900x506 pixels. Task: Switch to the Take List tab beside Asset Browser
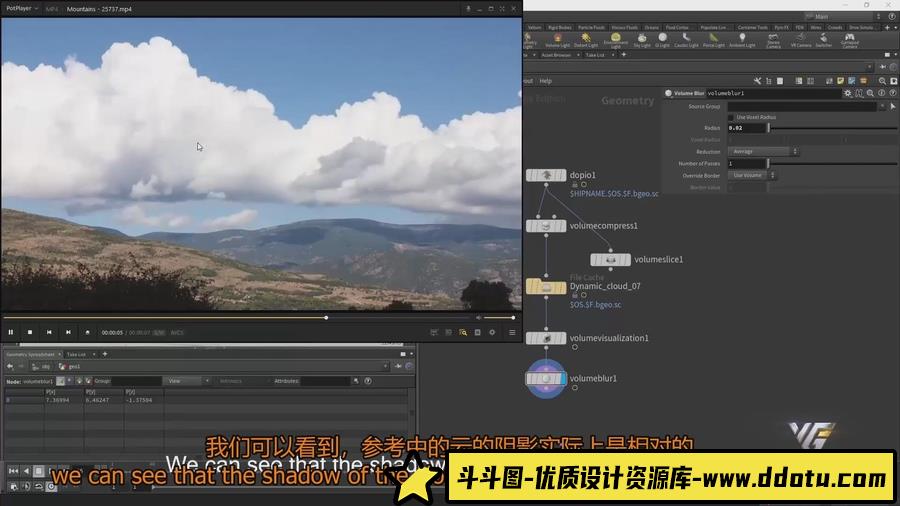pyautogui.click(x=595, y=55)
